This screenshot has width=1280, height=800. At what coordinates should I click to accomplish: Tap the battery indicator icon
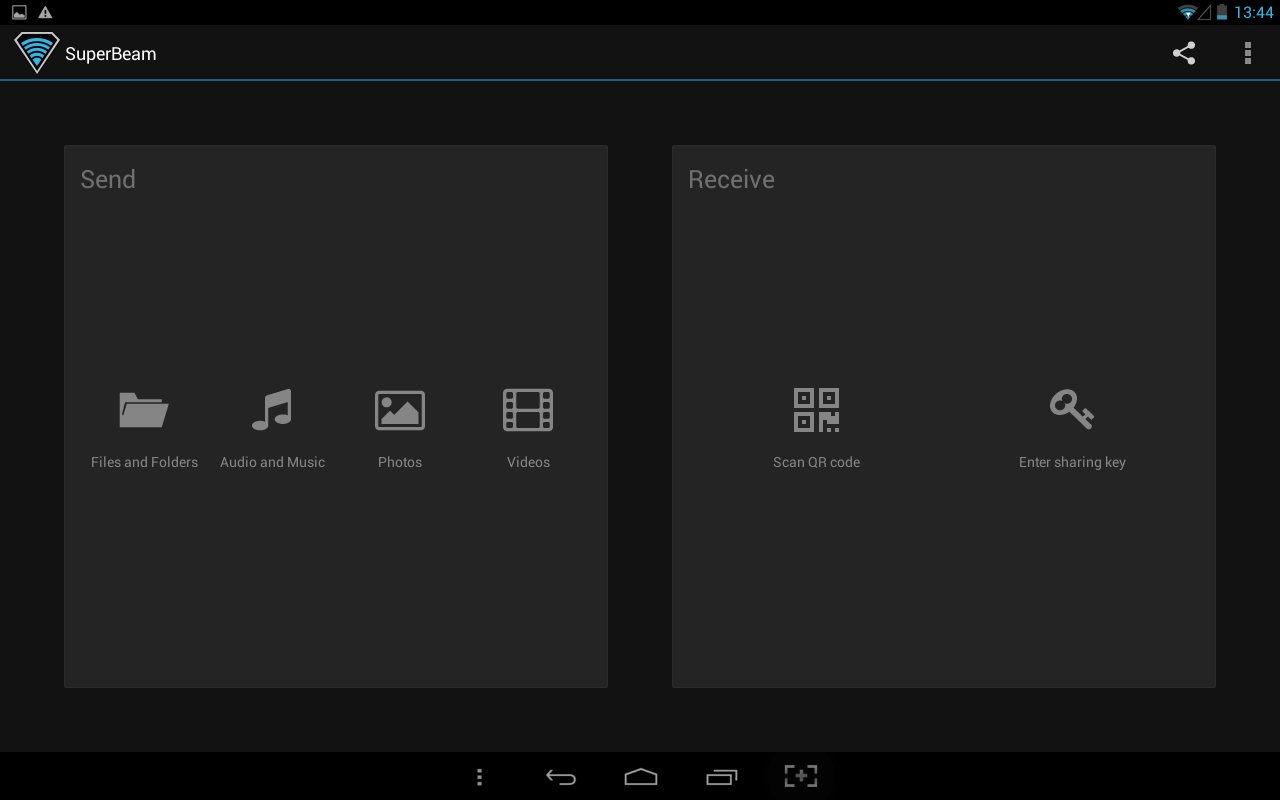pos(1222,12)
